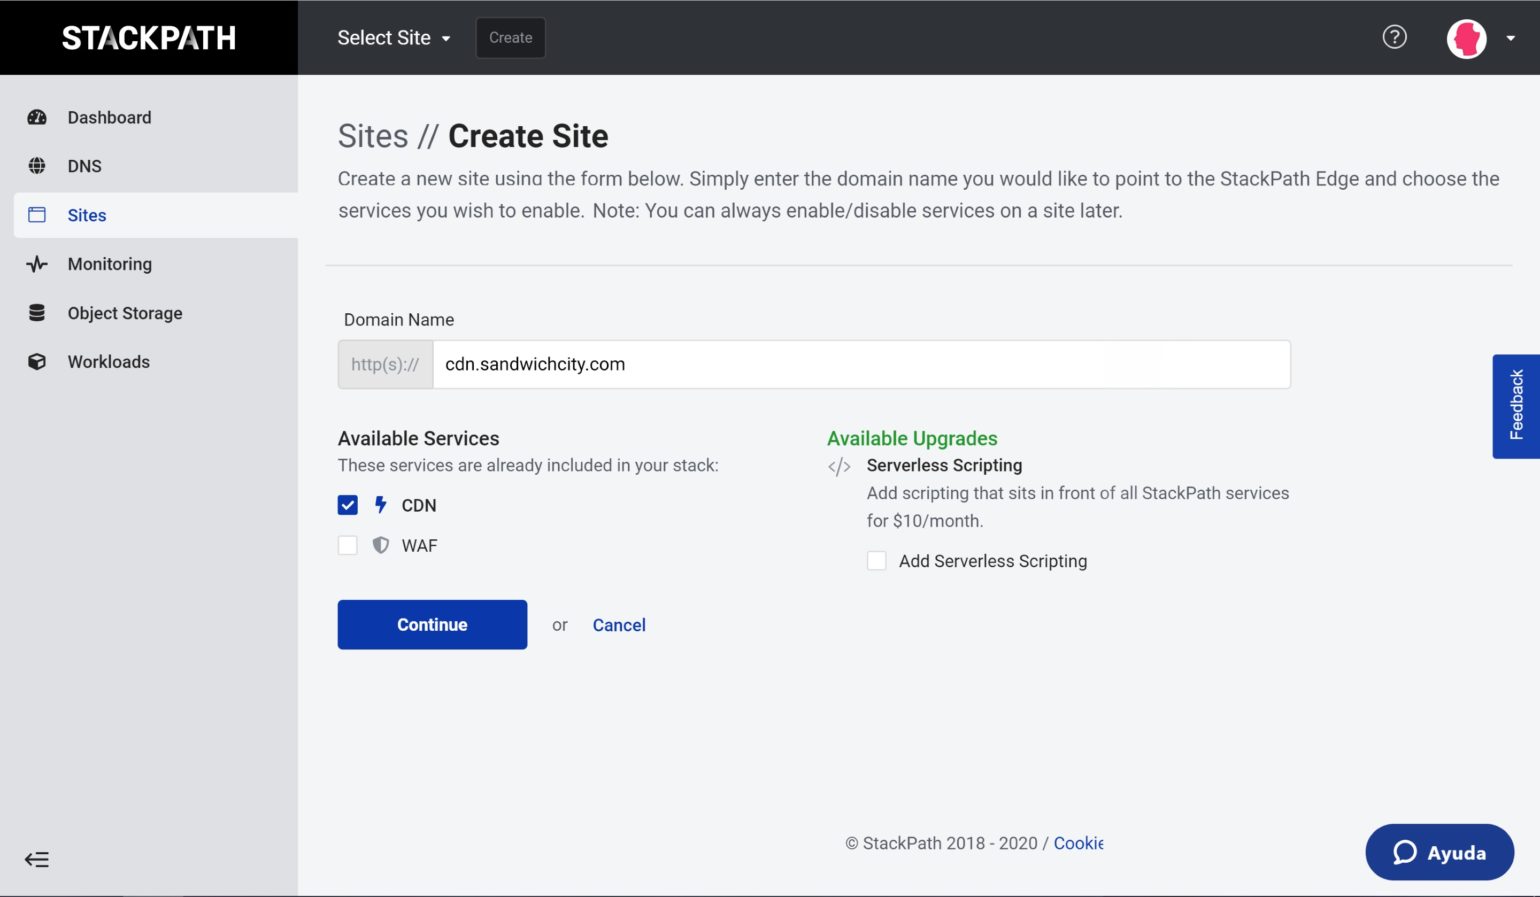The height and width of the screenshot is (897, 1540).
Task: Click the Create button in header
Action: 511,38
